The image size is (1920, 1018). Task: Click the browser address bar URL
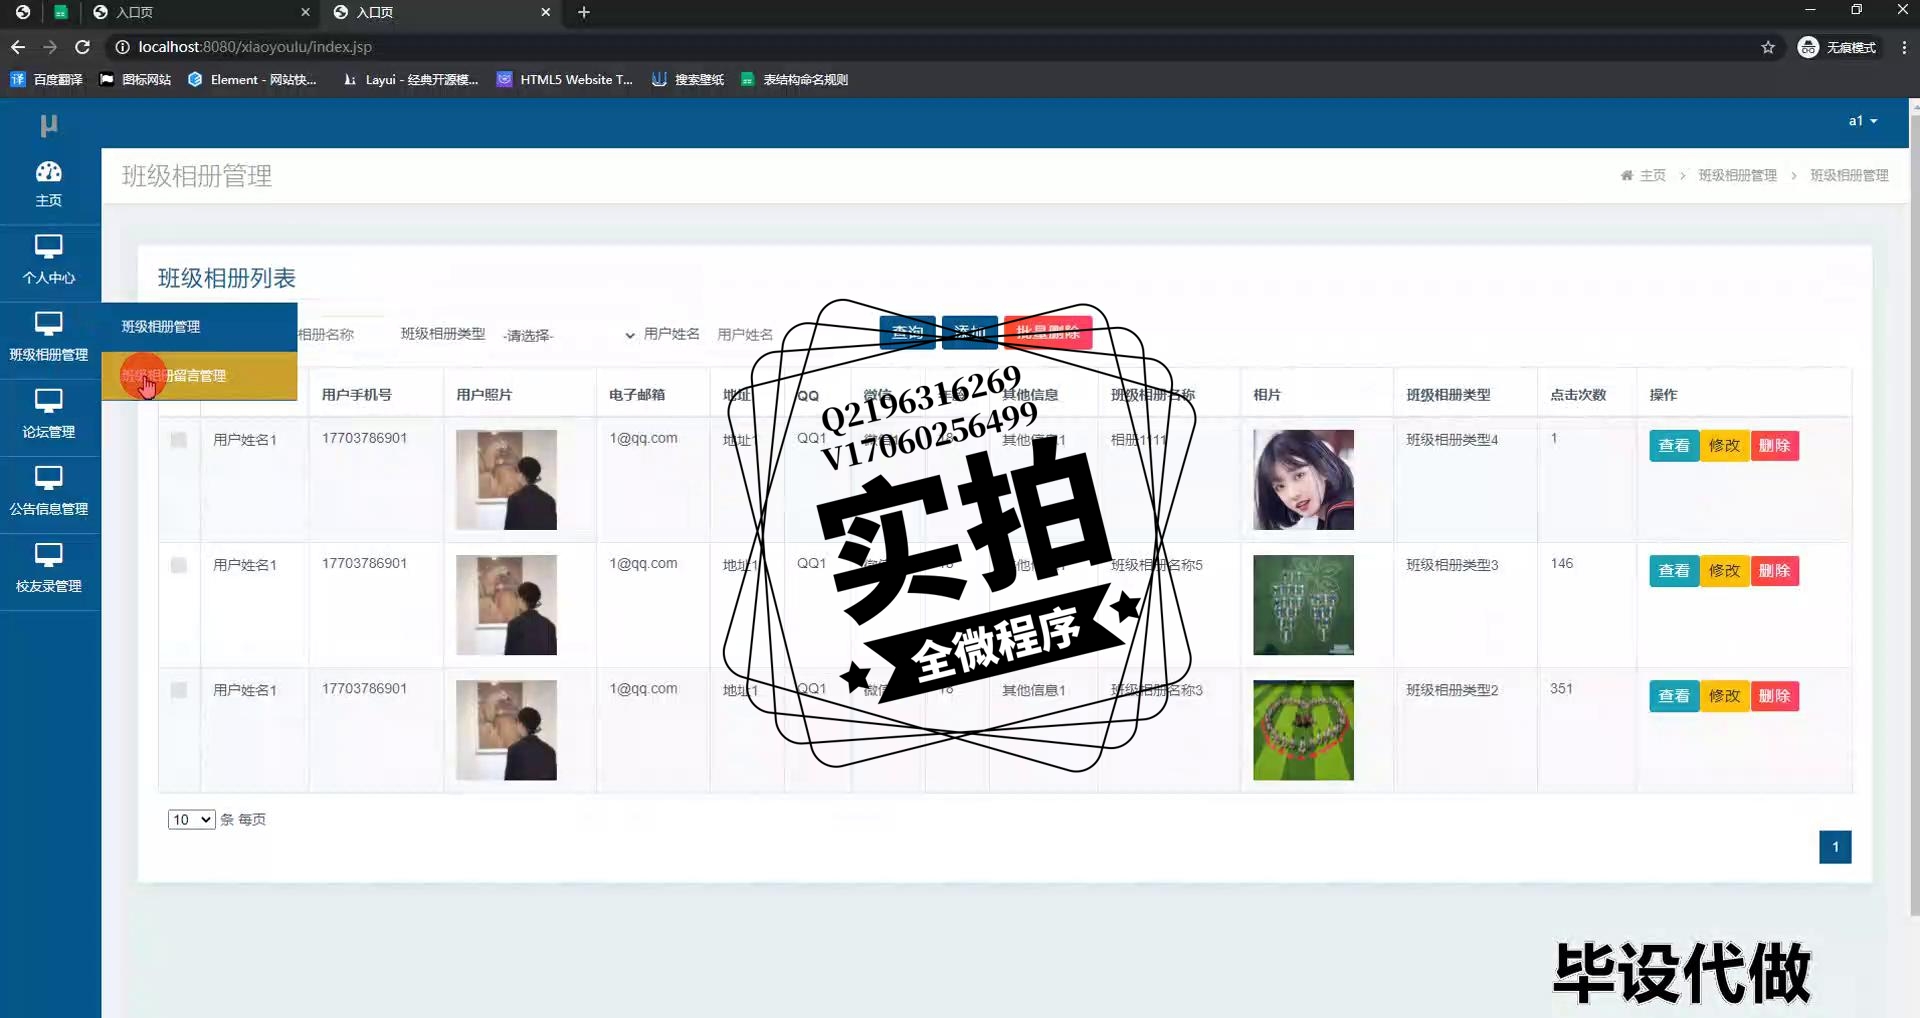click(255, 47)
